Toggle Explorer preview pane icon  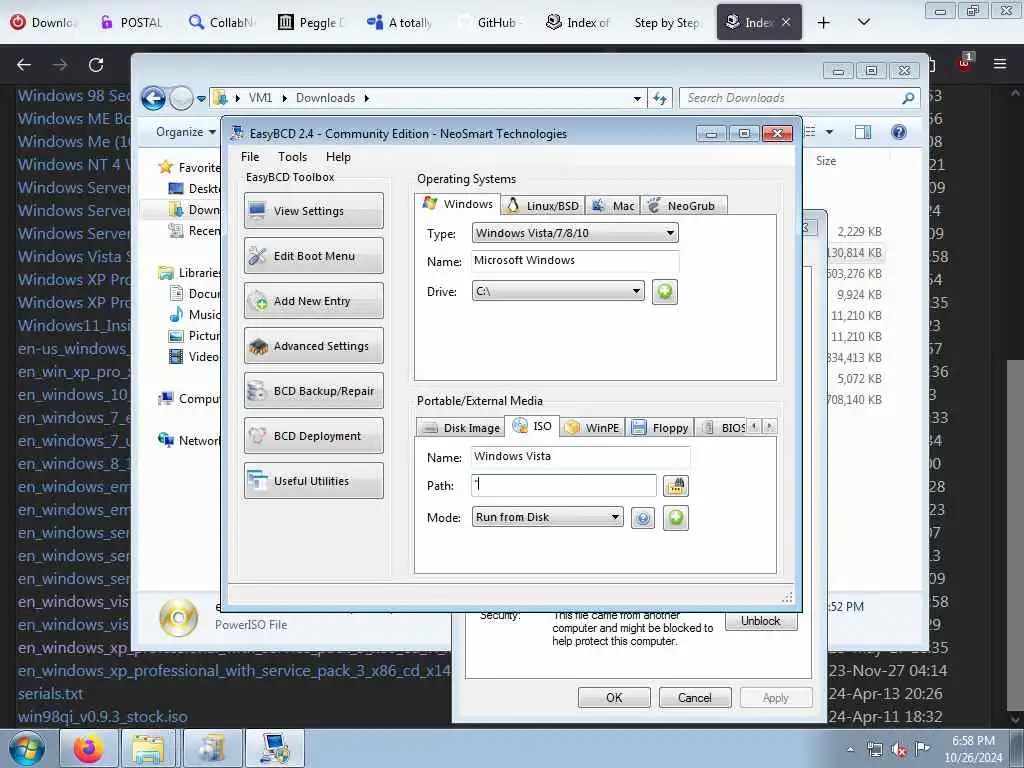(863, 132)
